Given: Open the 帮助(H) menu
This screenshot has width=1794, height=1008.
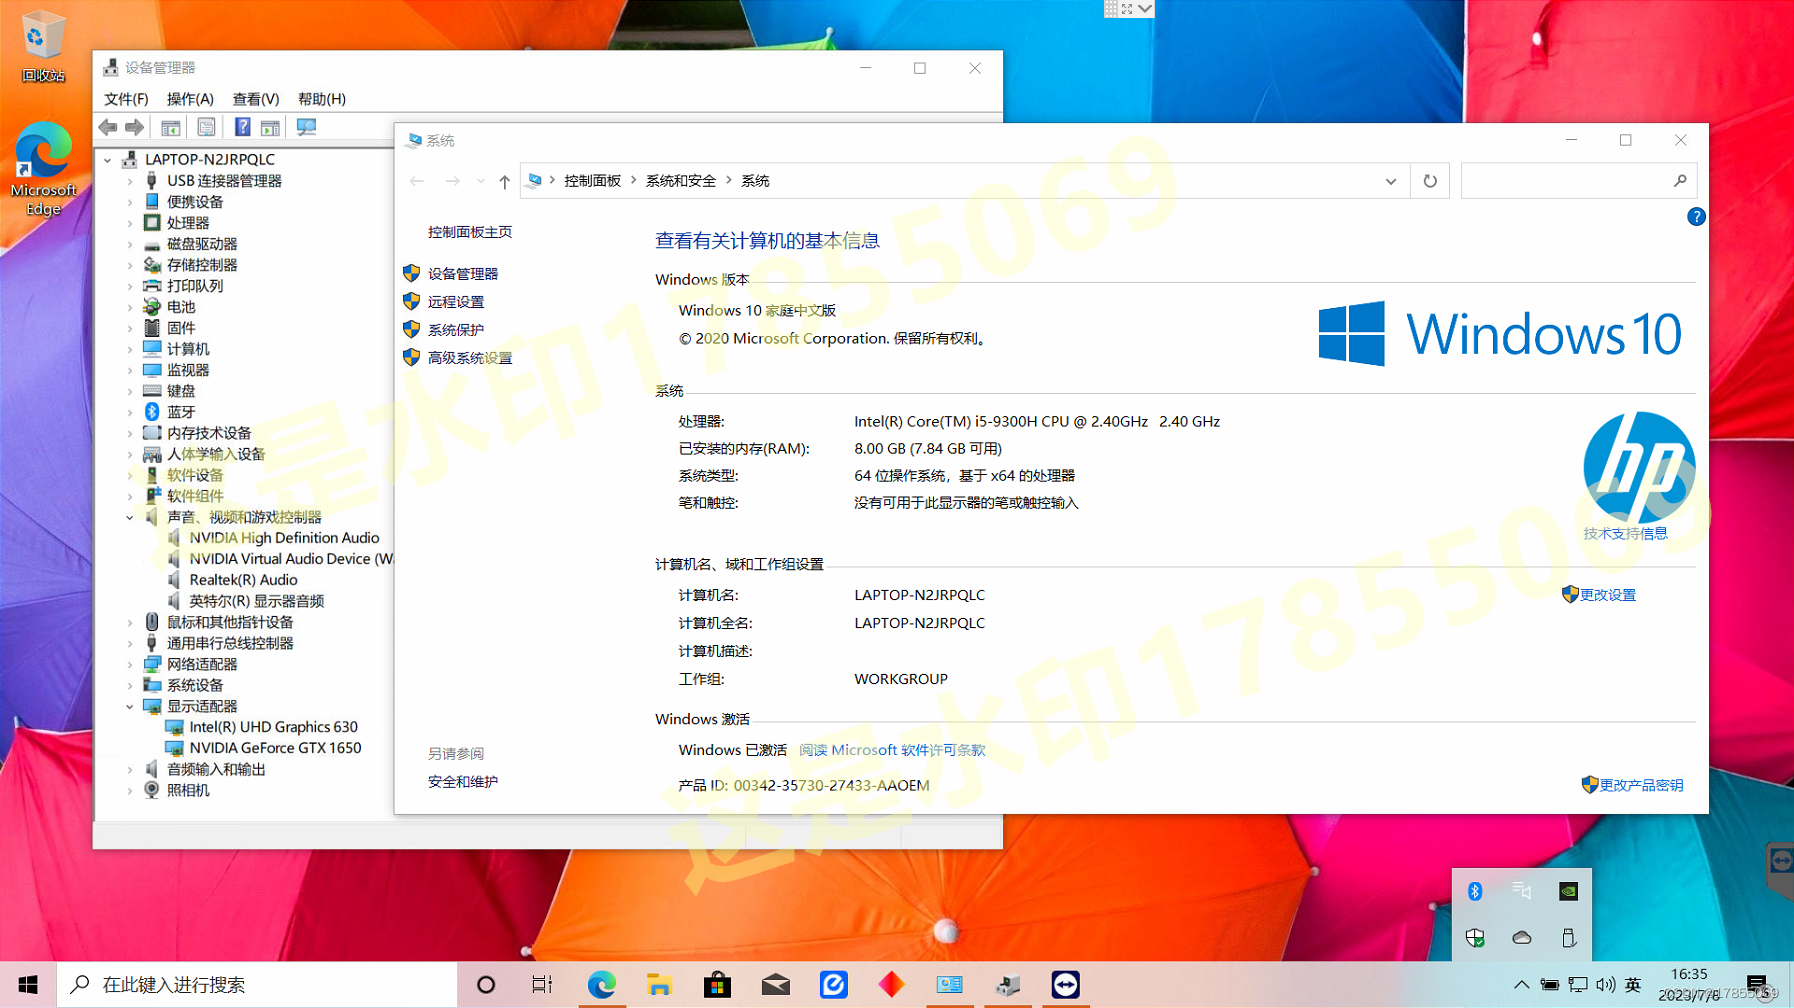Looking at the screenshot, I should [x=322, y=99].
